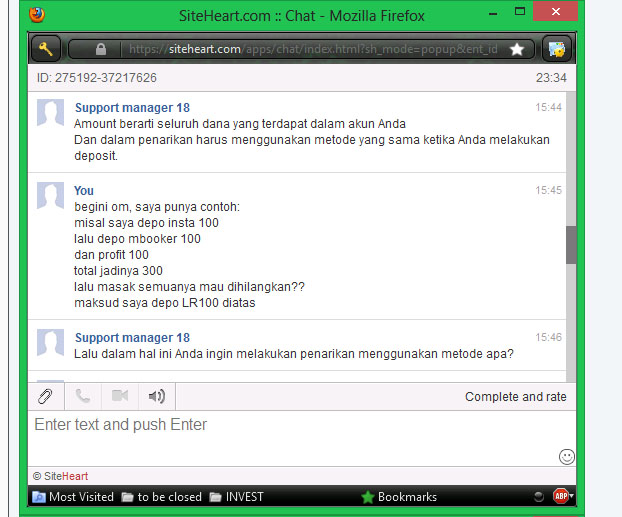Click the 15:44 message timestamp
This screenshot has height=517, width=622.
(x=549, y=107)
